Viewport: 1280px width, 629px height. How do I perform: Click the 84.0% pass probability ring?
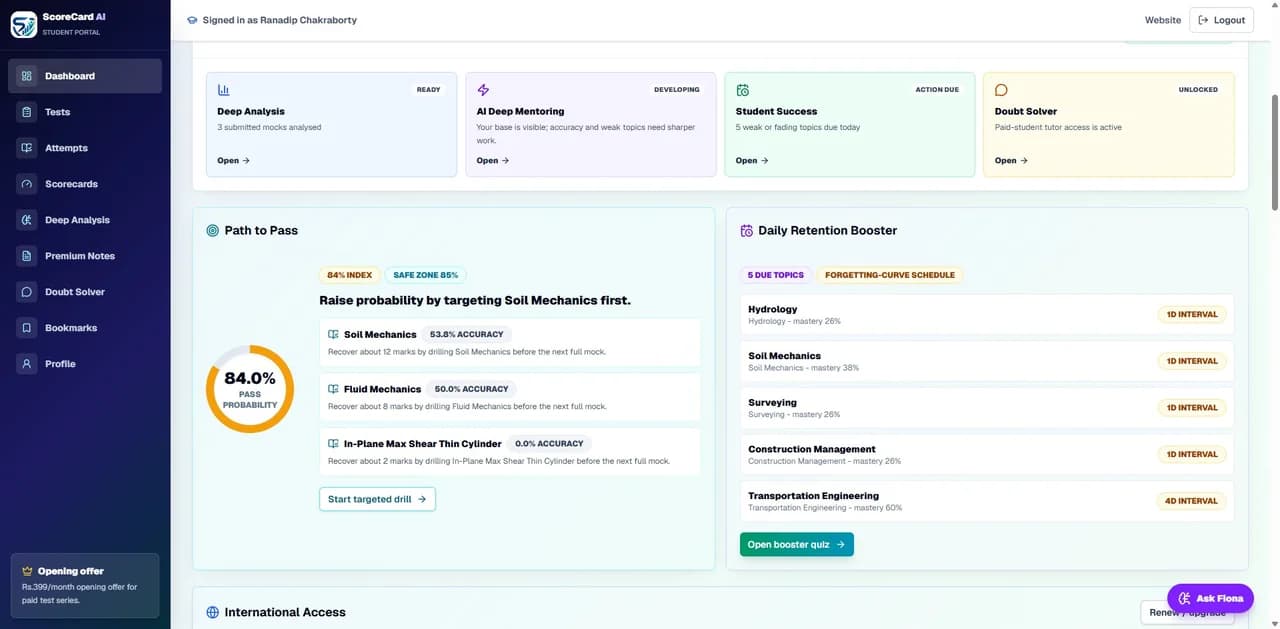click(250, 389)
